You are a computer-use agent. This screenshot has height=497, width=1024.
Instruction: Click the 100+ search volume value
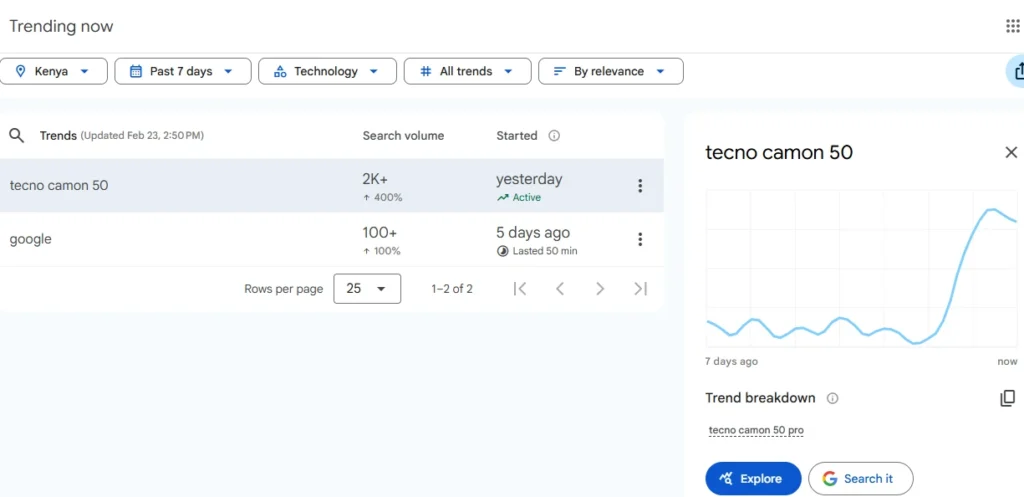click(x=379, y=232)
